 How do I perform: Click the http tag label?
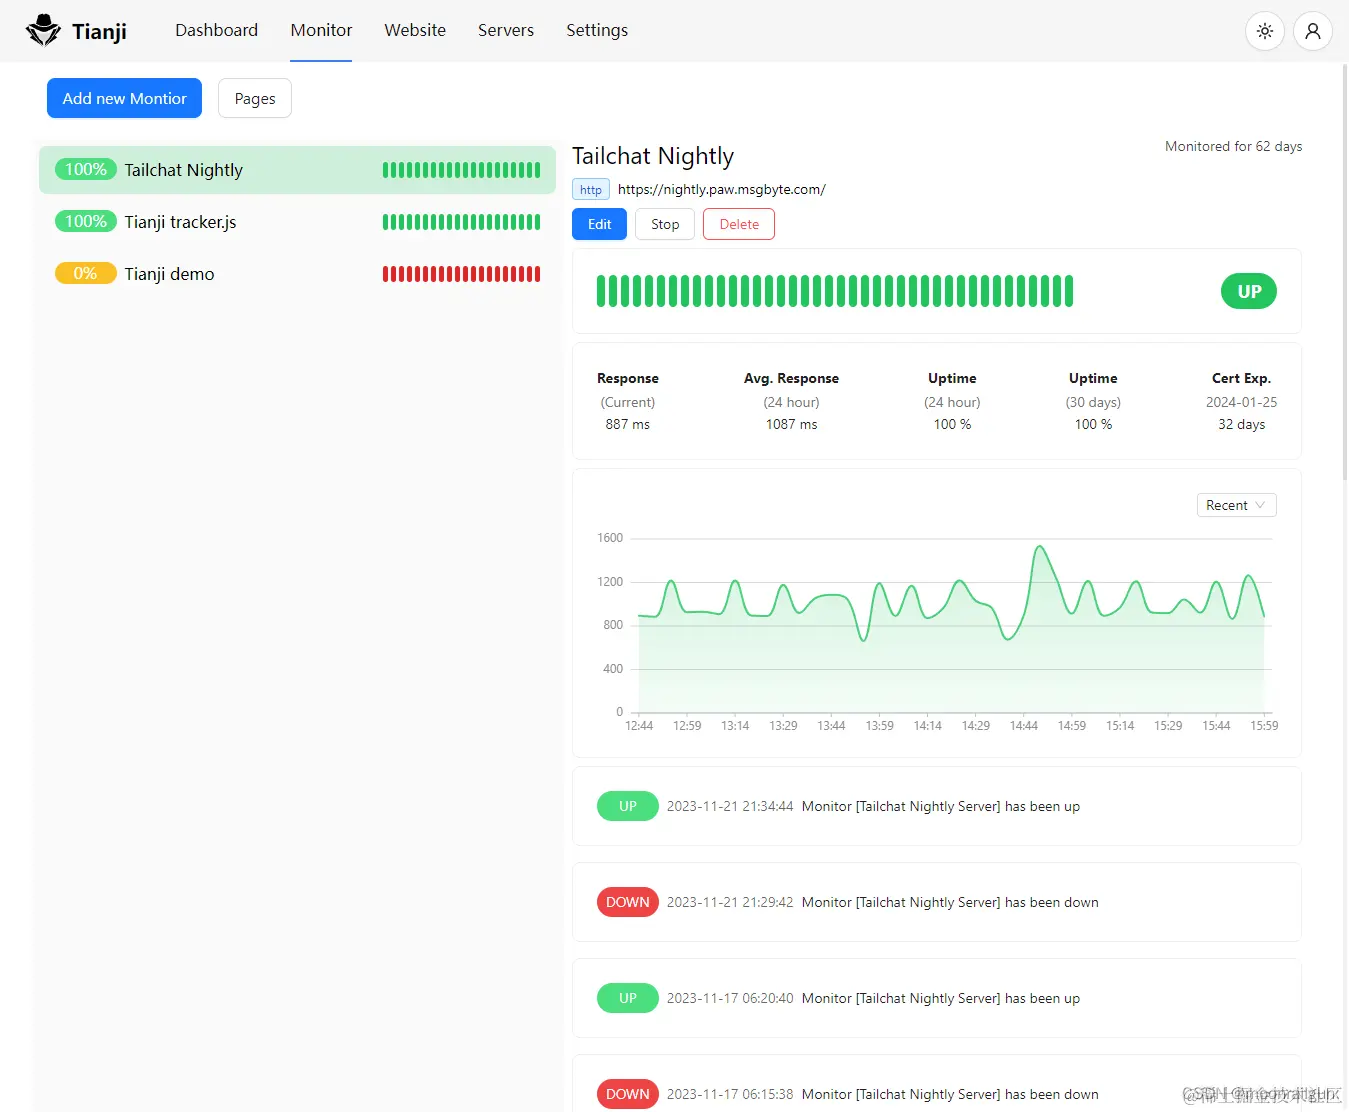coord(591,190)
